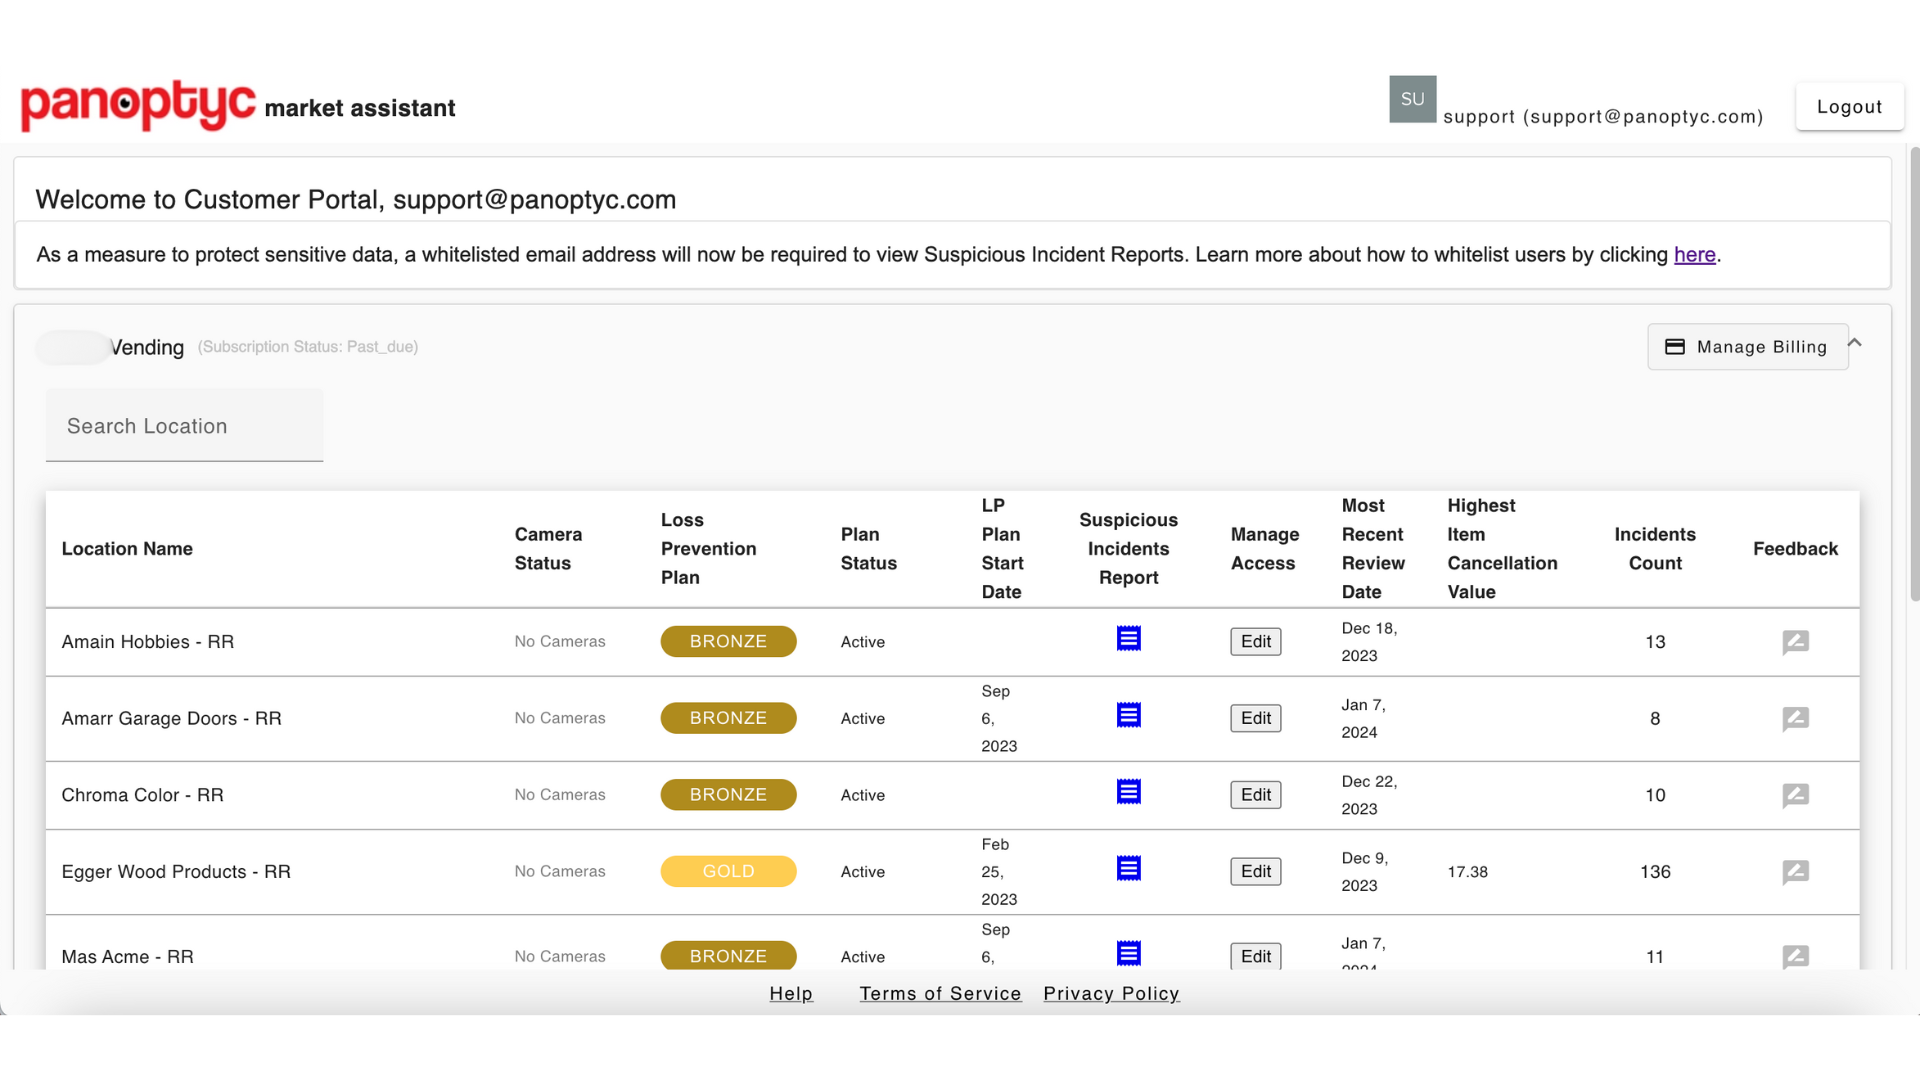Edit access for Amarr Garage Doors - RR
The height and width of the screenshot is (1080, 1920).
1255,718
